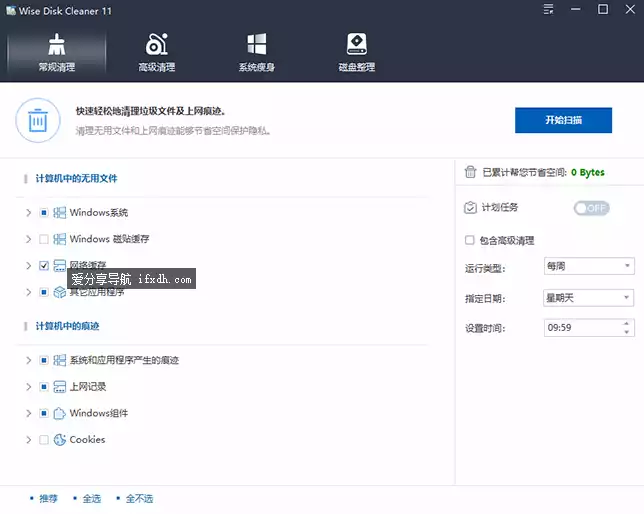The width and height of the screenshot is (644, 514).
Task: Expand the Windows组件 row
Action: tap(28, 413)
